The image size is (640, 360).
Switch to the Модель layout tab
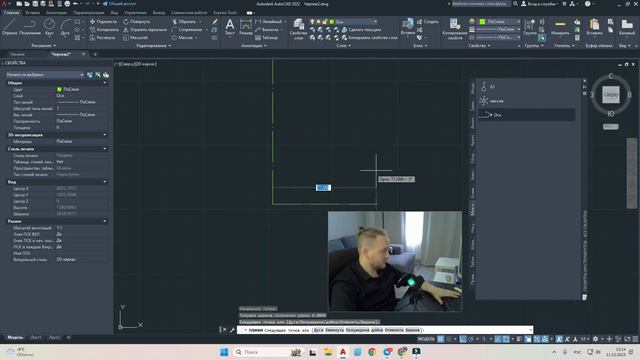[x=15, y=338]
